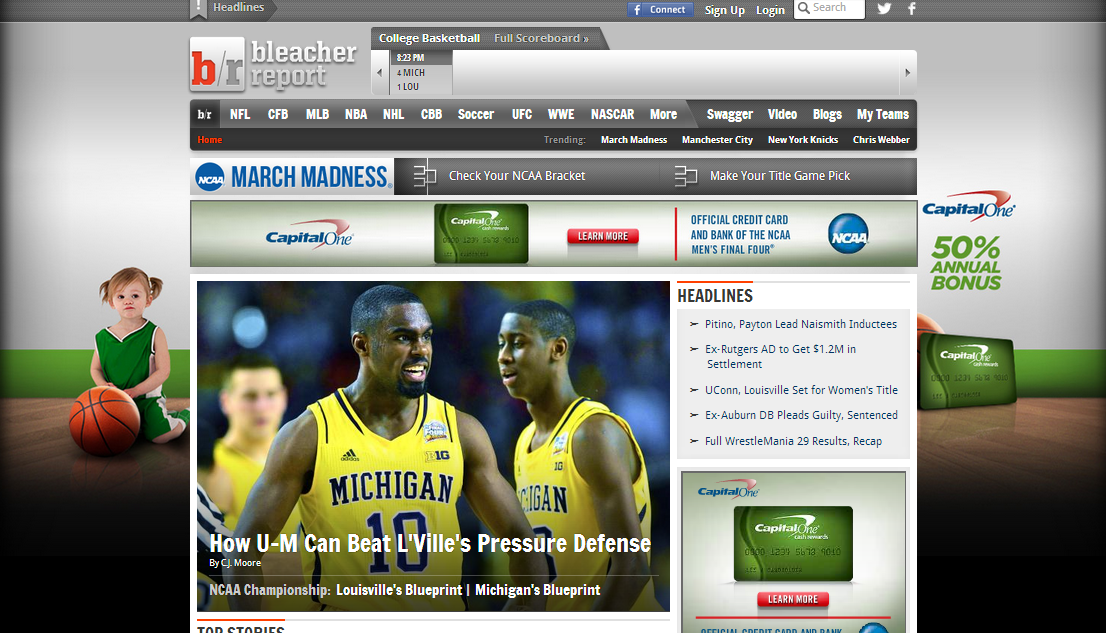Image resolution: width=1106 pixels, height=633 pixels.
Task: Open headline Pitino, Payton Lead Naismith Inductees
Action: (801, 324)
